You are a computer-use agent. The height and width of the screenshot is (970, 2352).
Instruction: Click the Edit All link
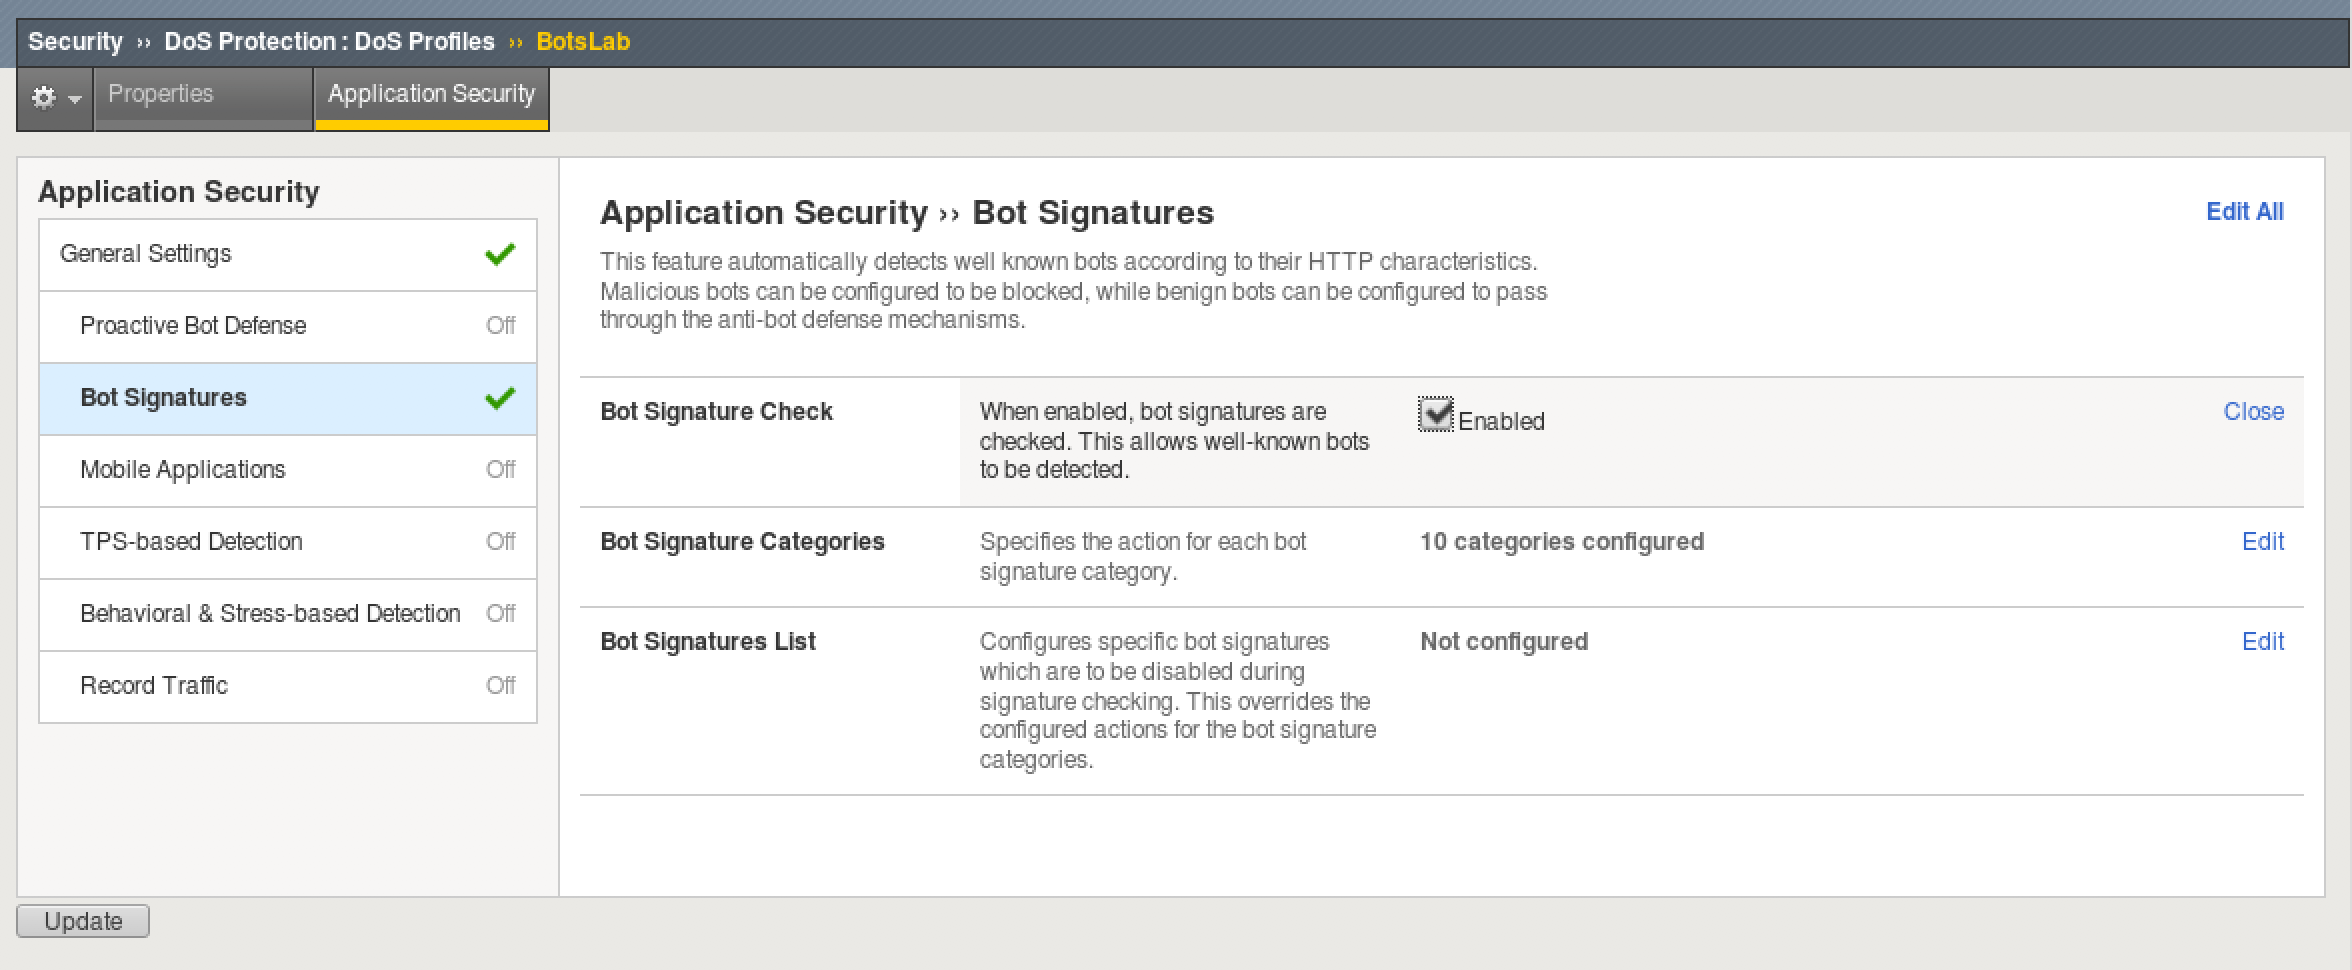click(2245, 212)
